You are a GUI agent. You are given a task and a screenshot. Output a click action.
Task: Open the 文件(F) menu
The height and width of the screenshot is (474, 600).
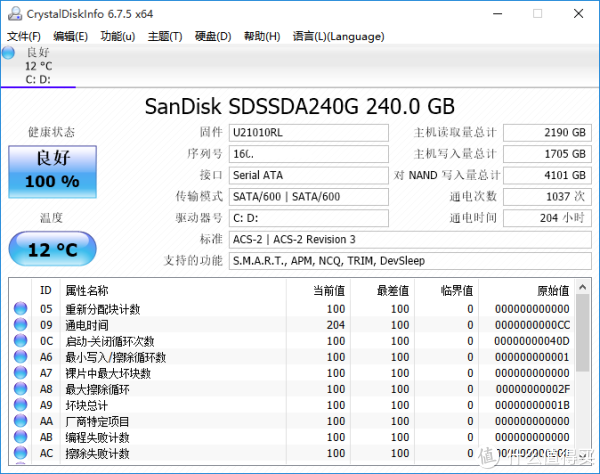24,36
